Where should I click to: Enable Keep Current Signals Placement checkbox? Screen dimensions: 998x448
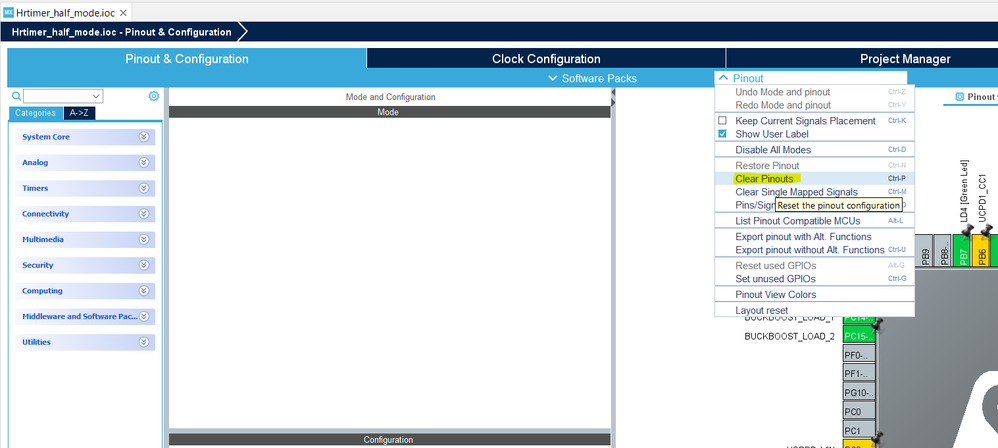(722, 120)
